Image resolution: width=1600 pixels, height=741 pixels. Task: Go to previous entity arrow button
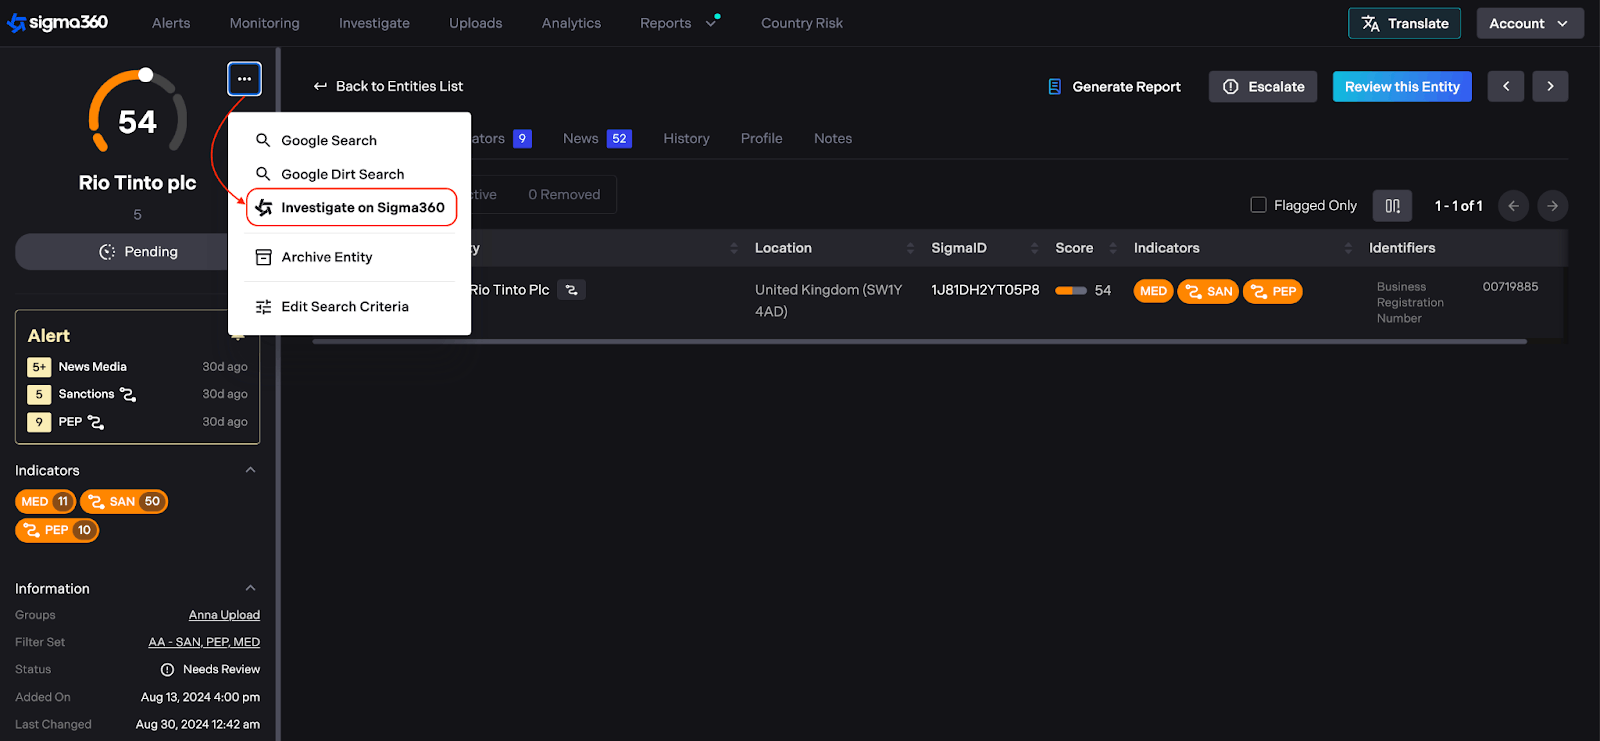click(x=1505, y=87)
